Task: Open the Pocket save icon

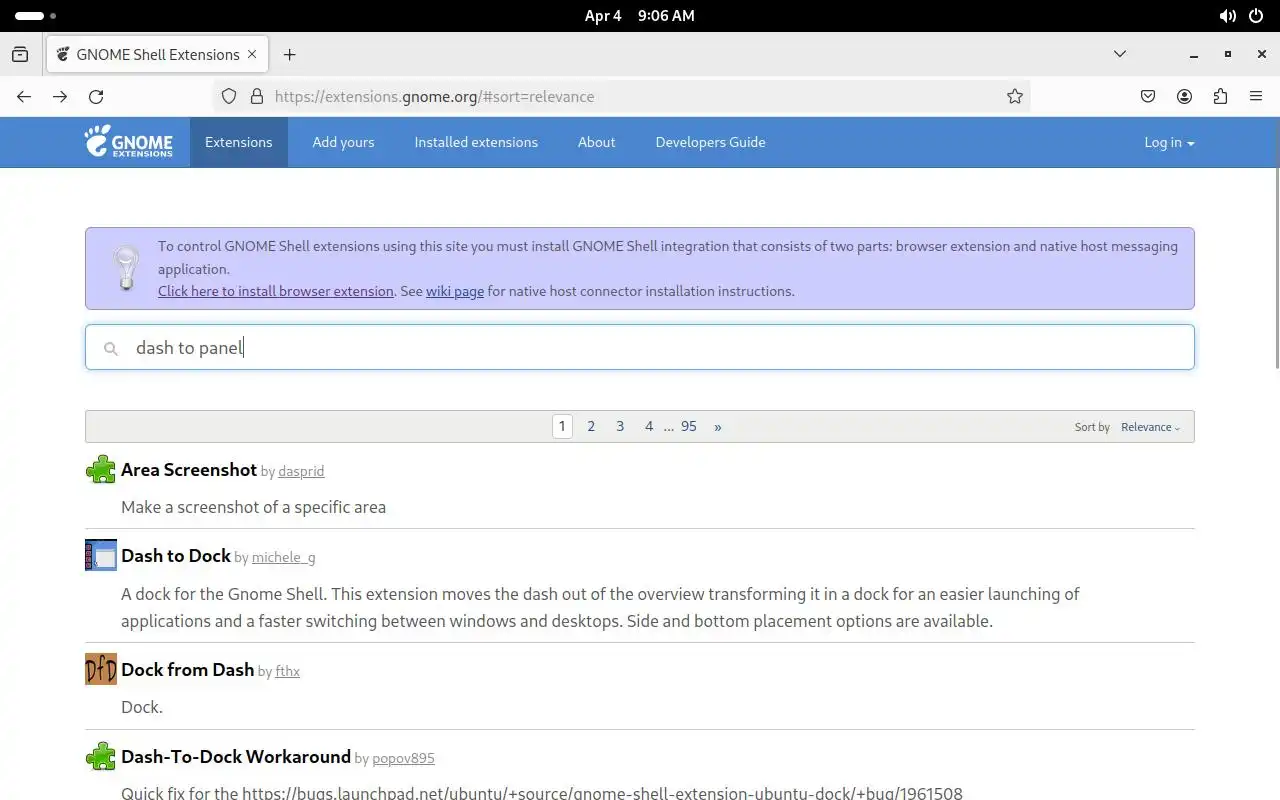Action: point(1148,97)
